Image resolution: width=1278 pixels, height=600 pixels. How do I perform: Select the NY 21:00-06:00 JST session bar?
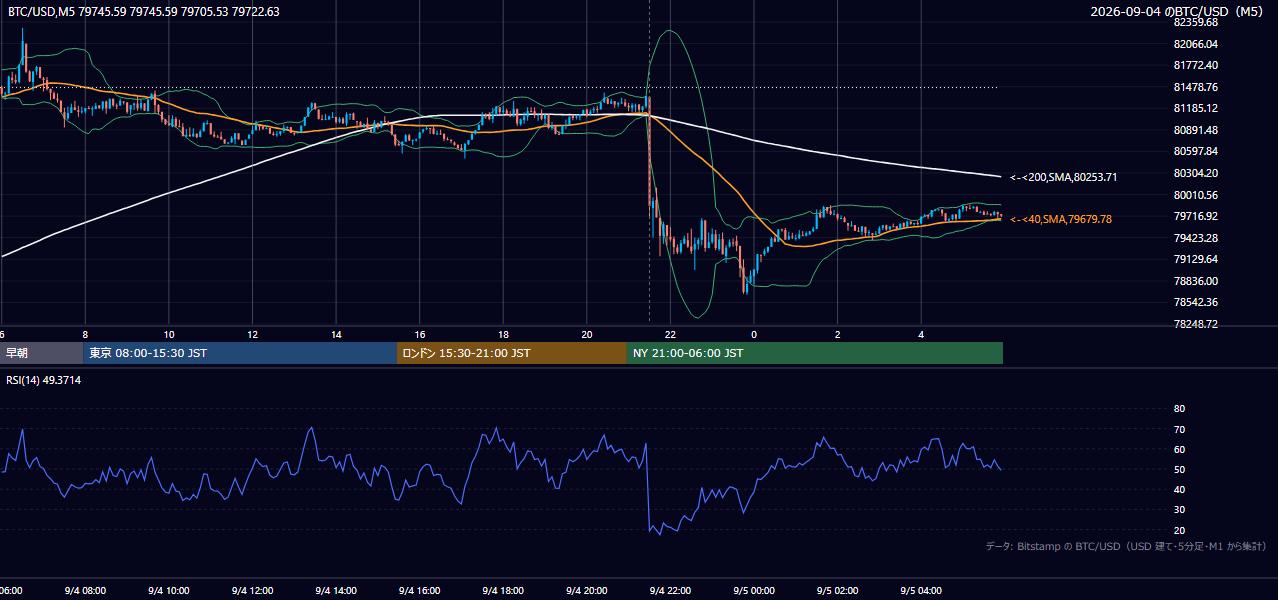pos(815,353)
